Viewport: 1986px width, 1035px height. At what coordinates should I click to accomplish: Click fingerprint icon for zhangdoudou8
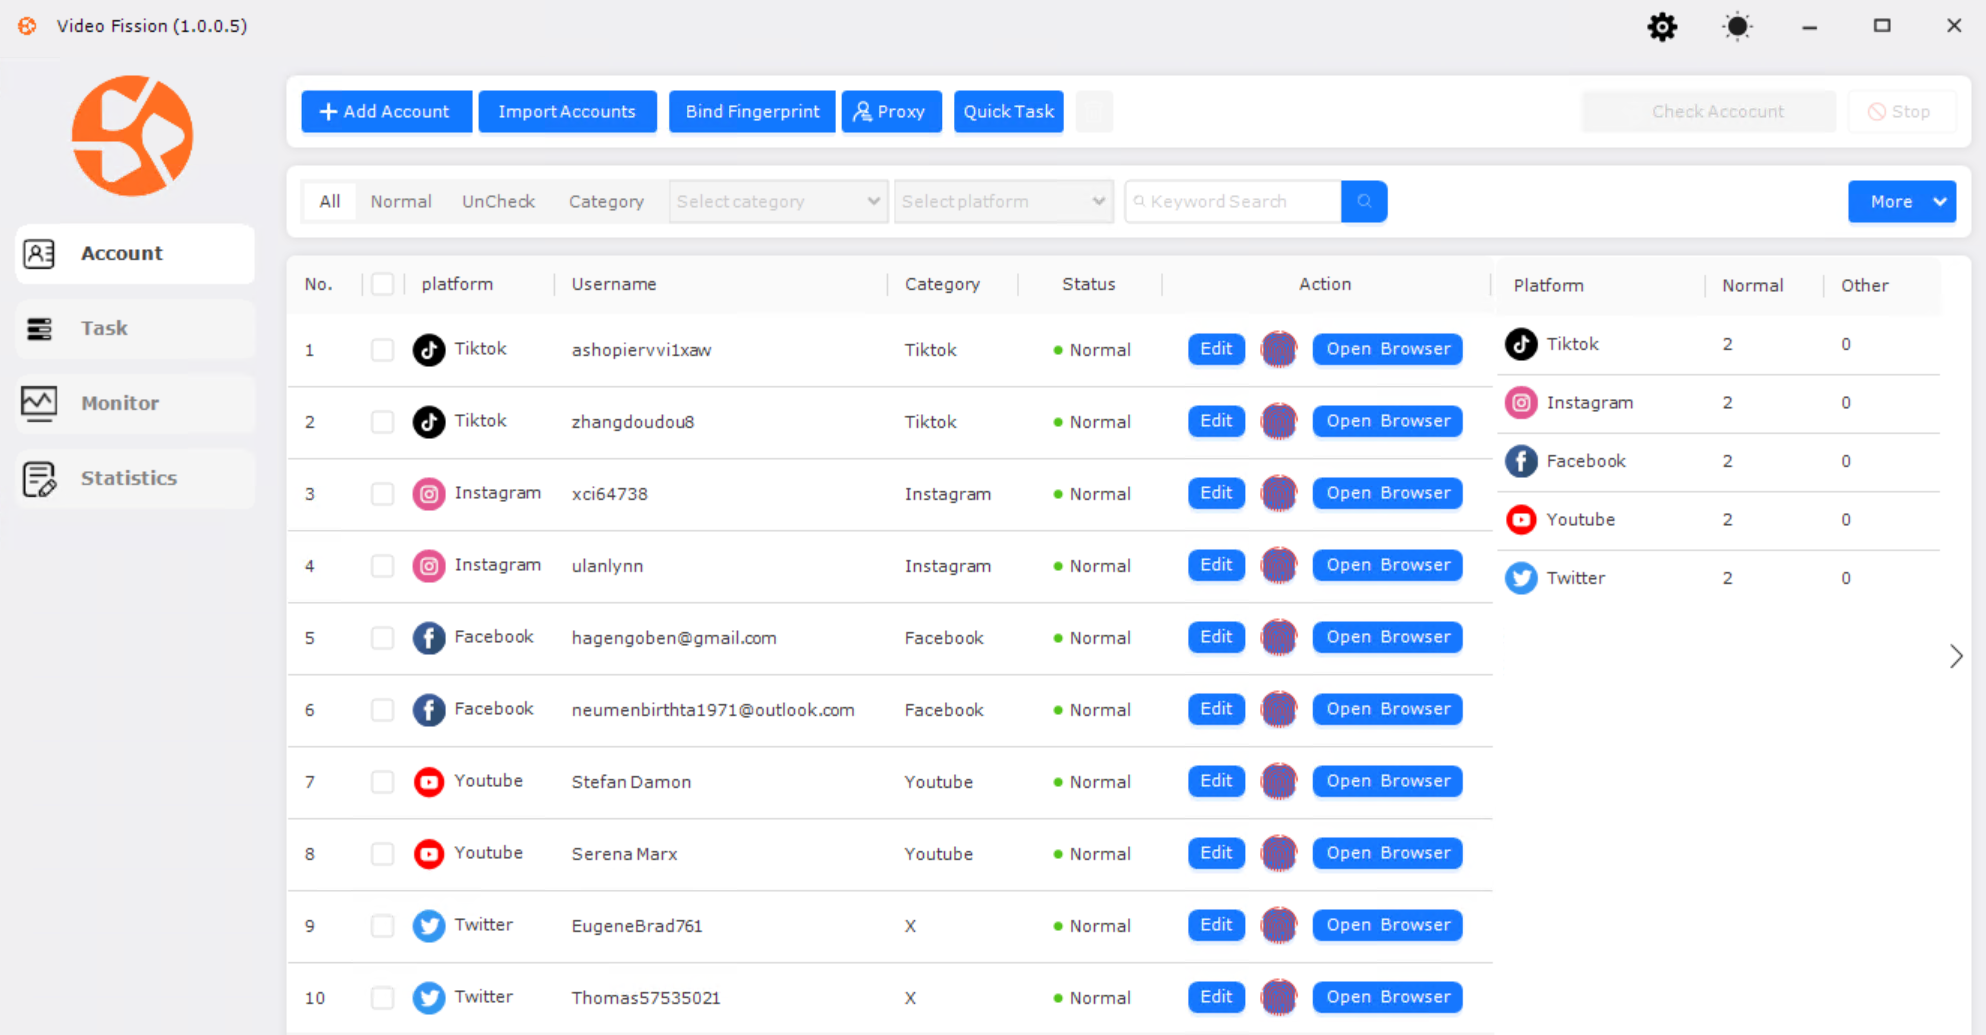click(1278, 422)
